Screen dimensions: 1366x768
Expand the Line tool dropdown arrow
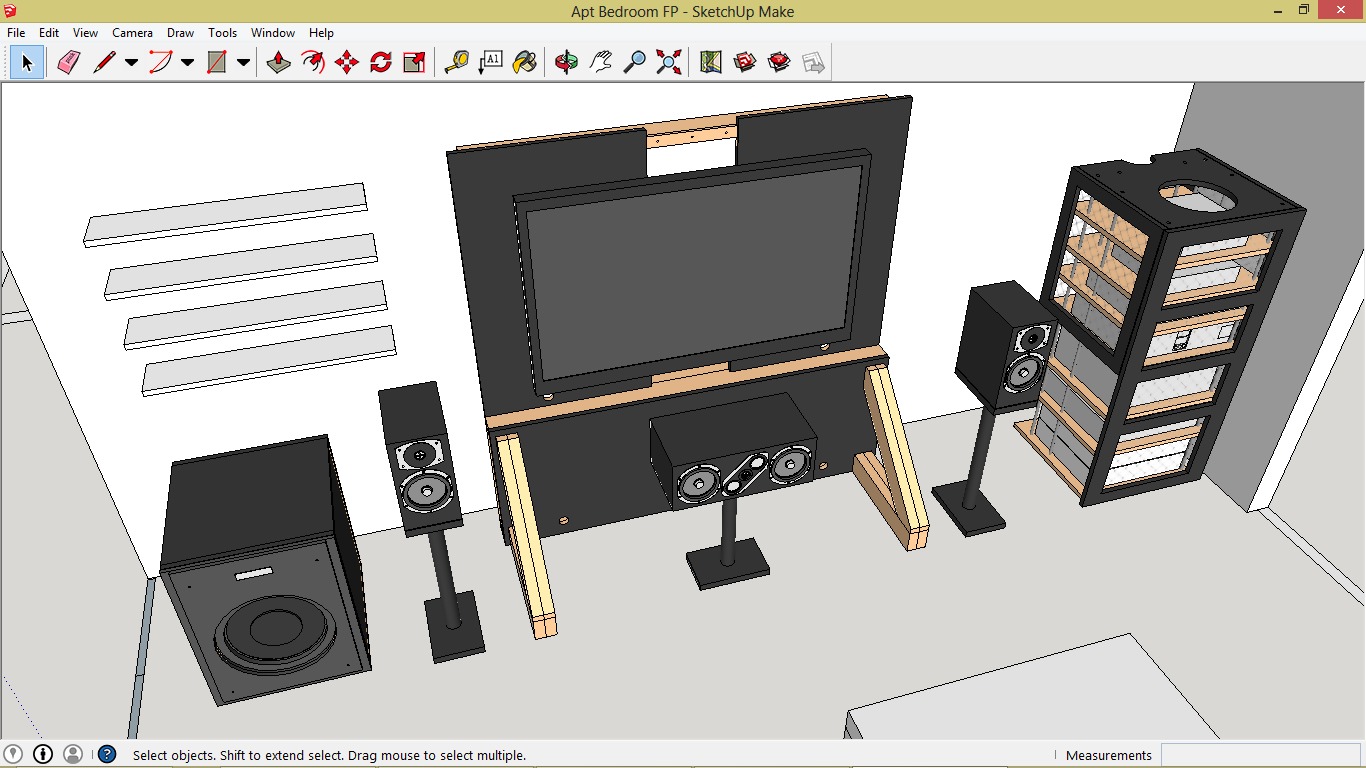coord(131,63)
